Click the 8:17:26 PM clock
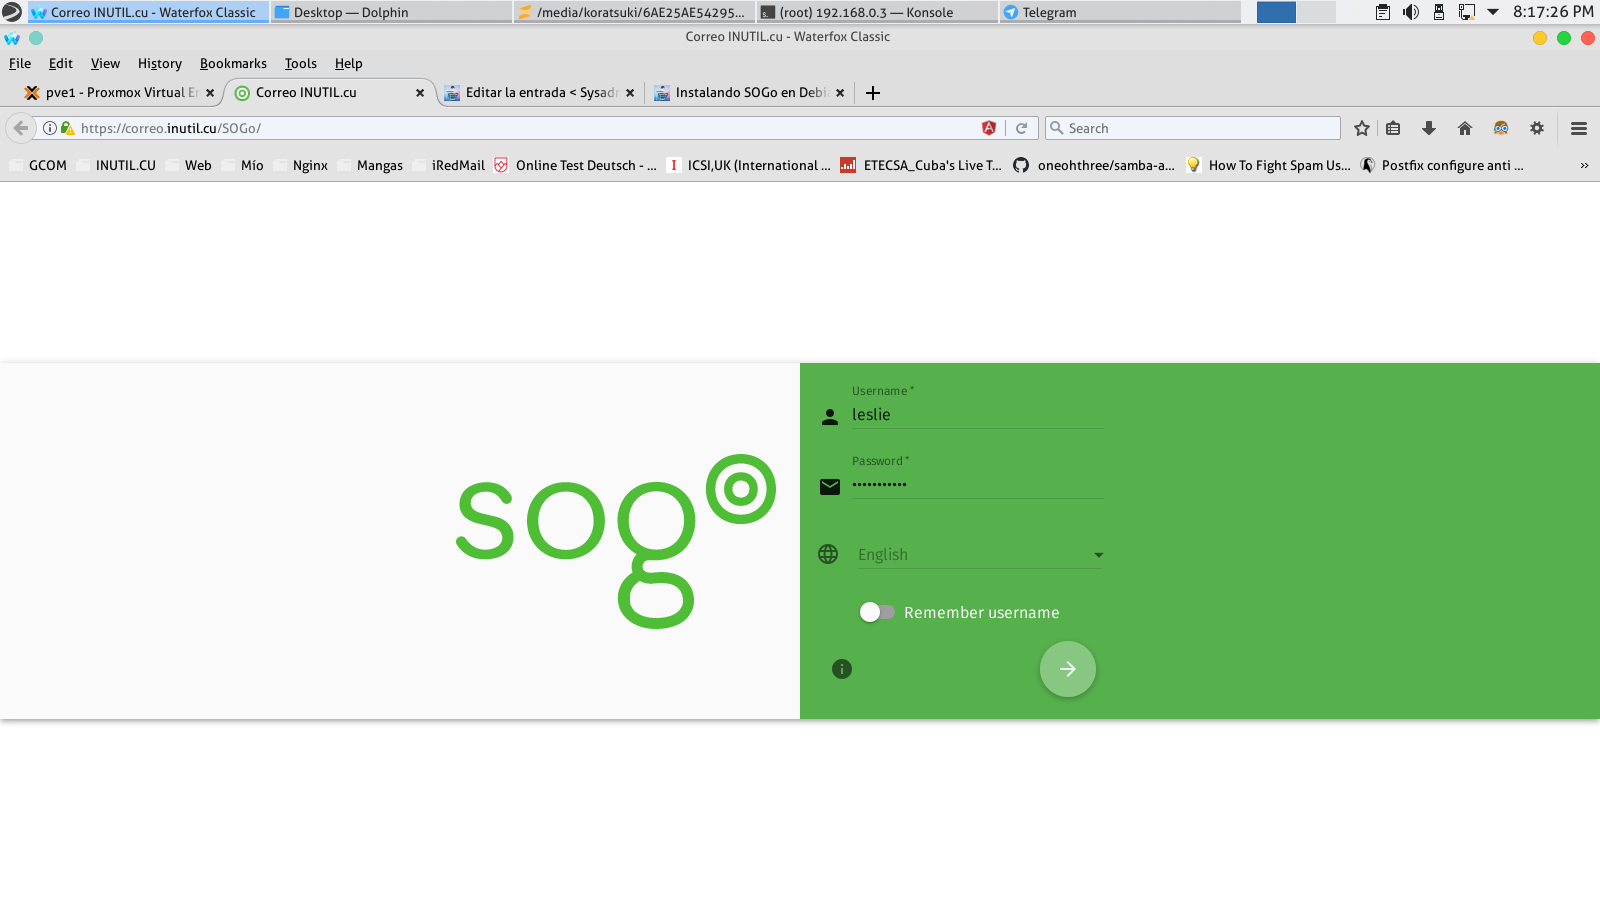Viewport: 1600px width, 900px height. pos(1553,12)
